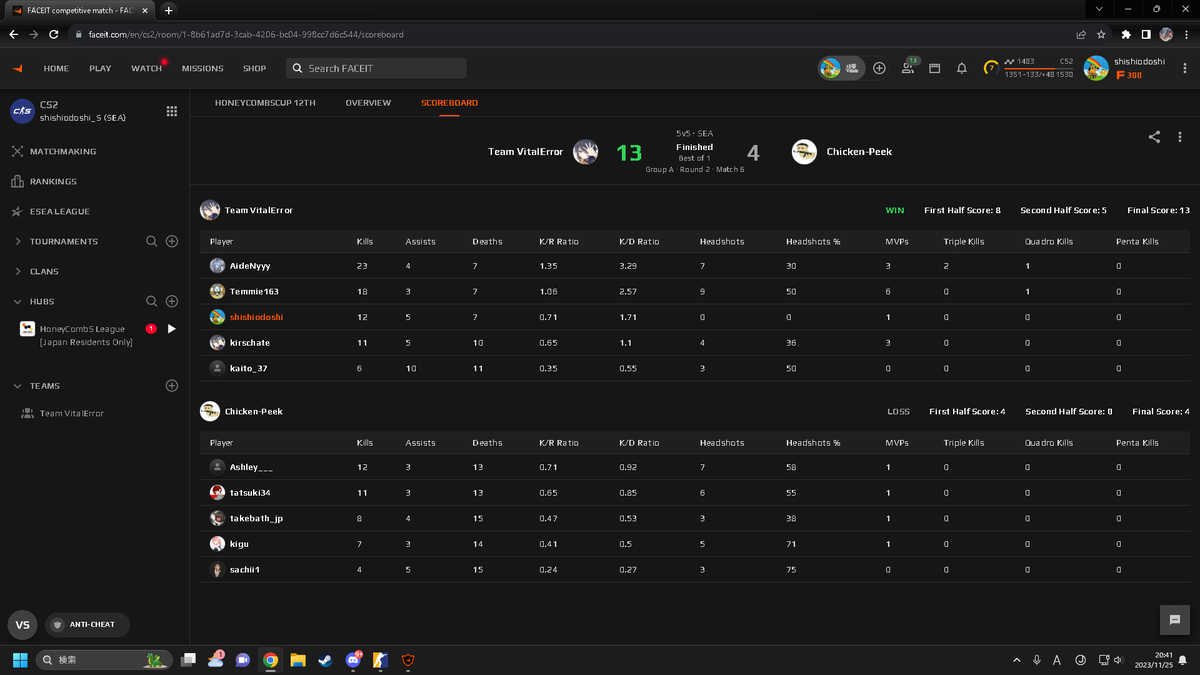Open the Chrome extensions puzzle icon

click(1126, 34)
